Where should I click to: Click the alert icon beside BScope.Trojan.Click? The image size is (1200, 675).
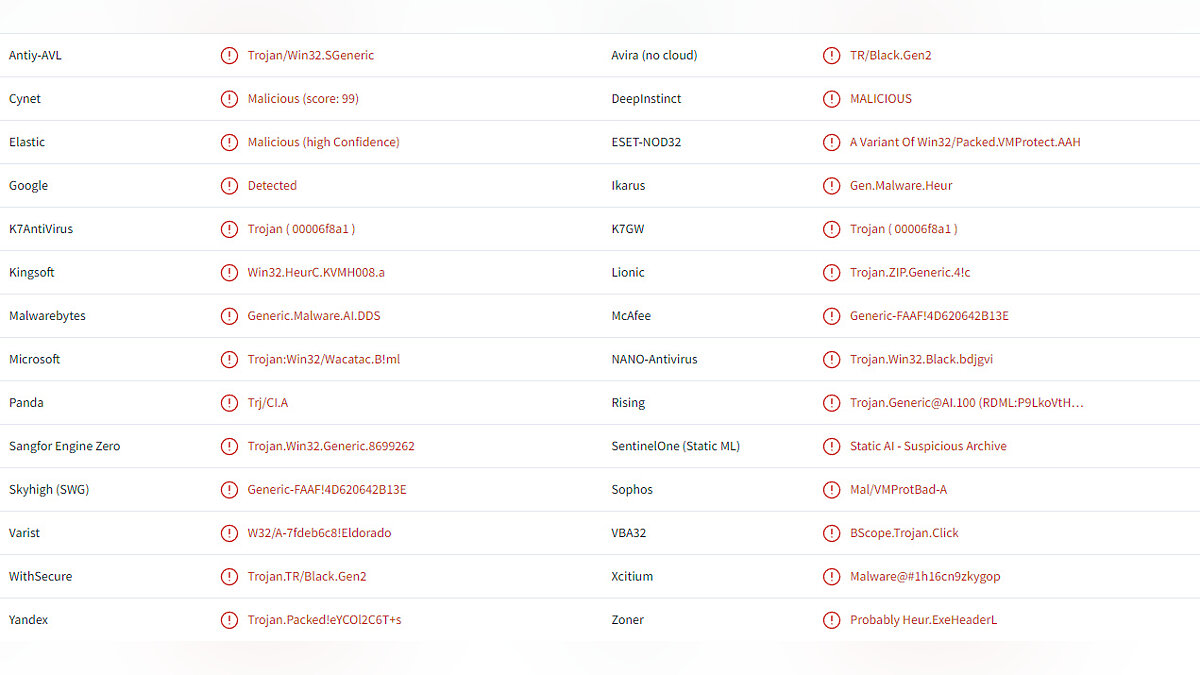(x=831, y=533)
